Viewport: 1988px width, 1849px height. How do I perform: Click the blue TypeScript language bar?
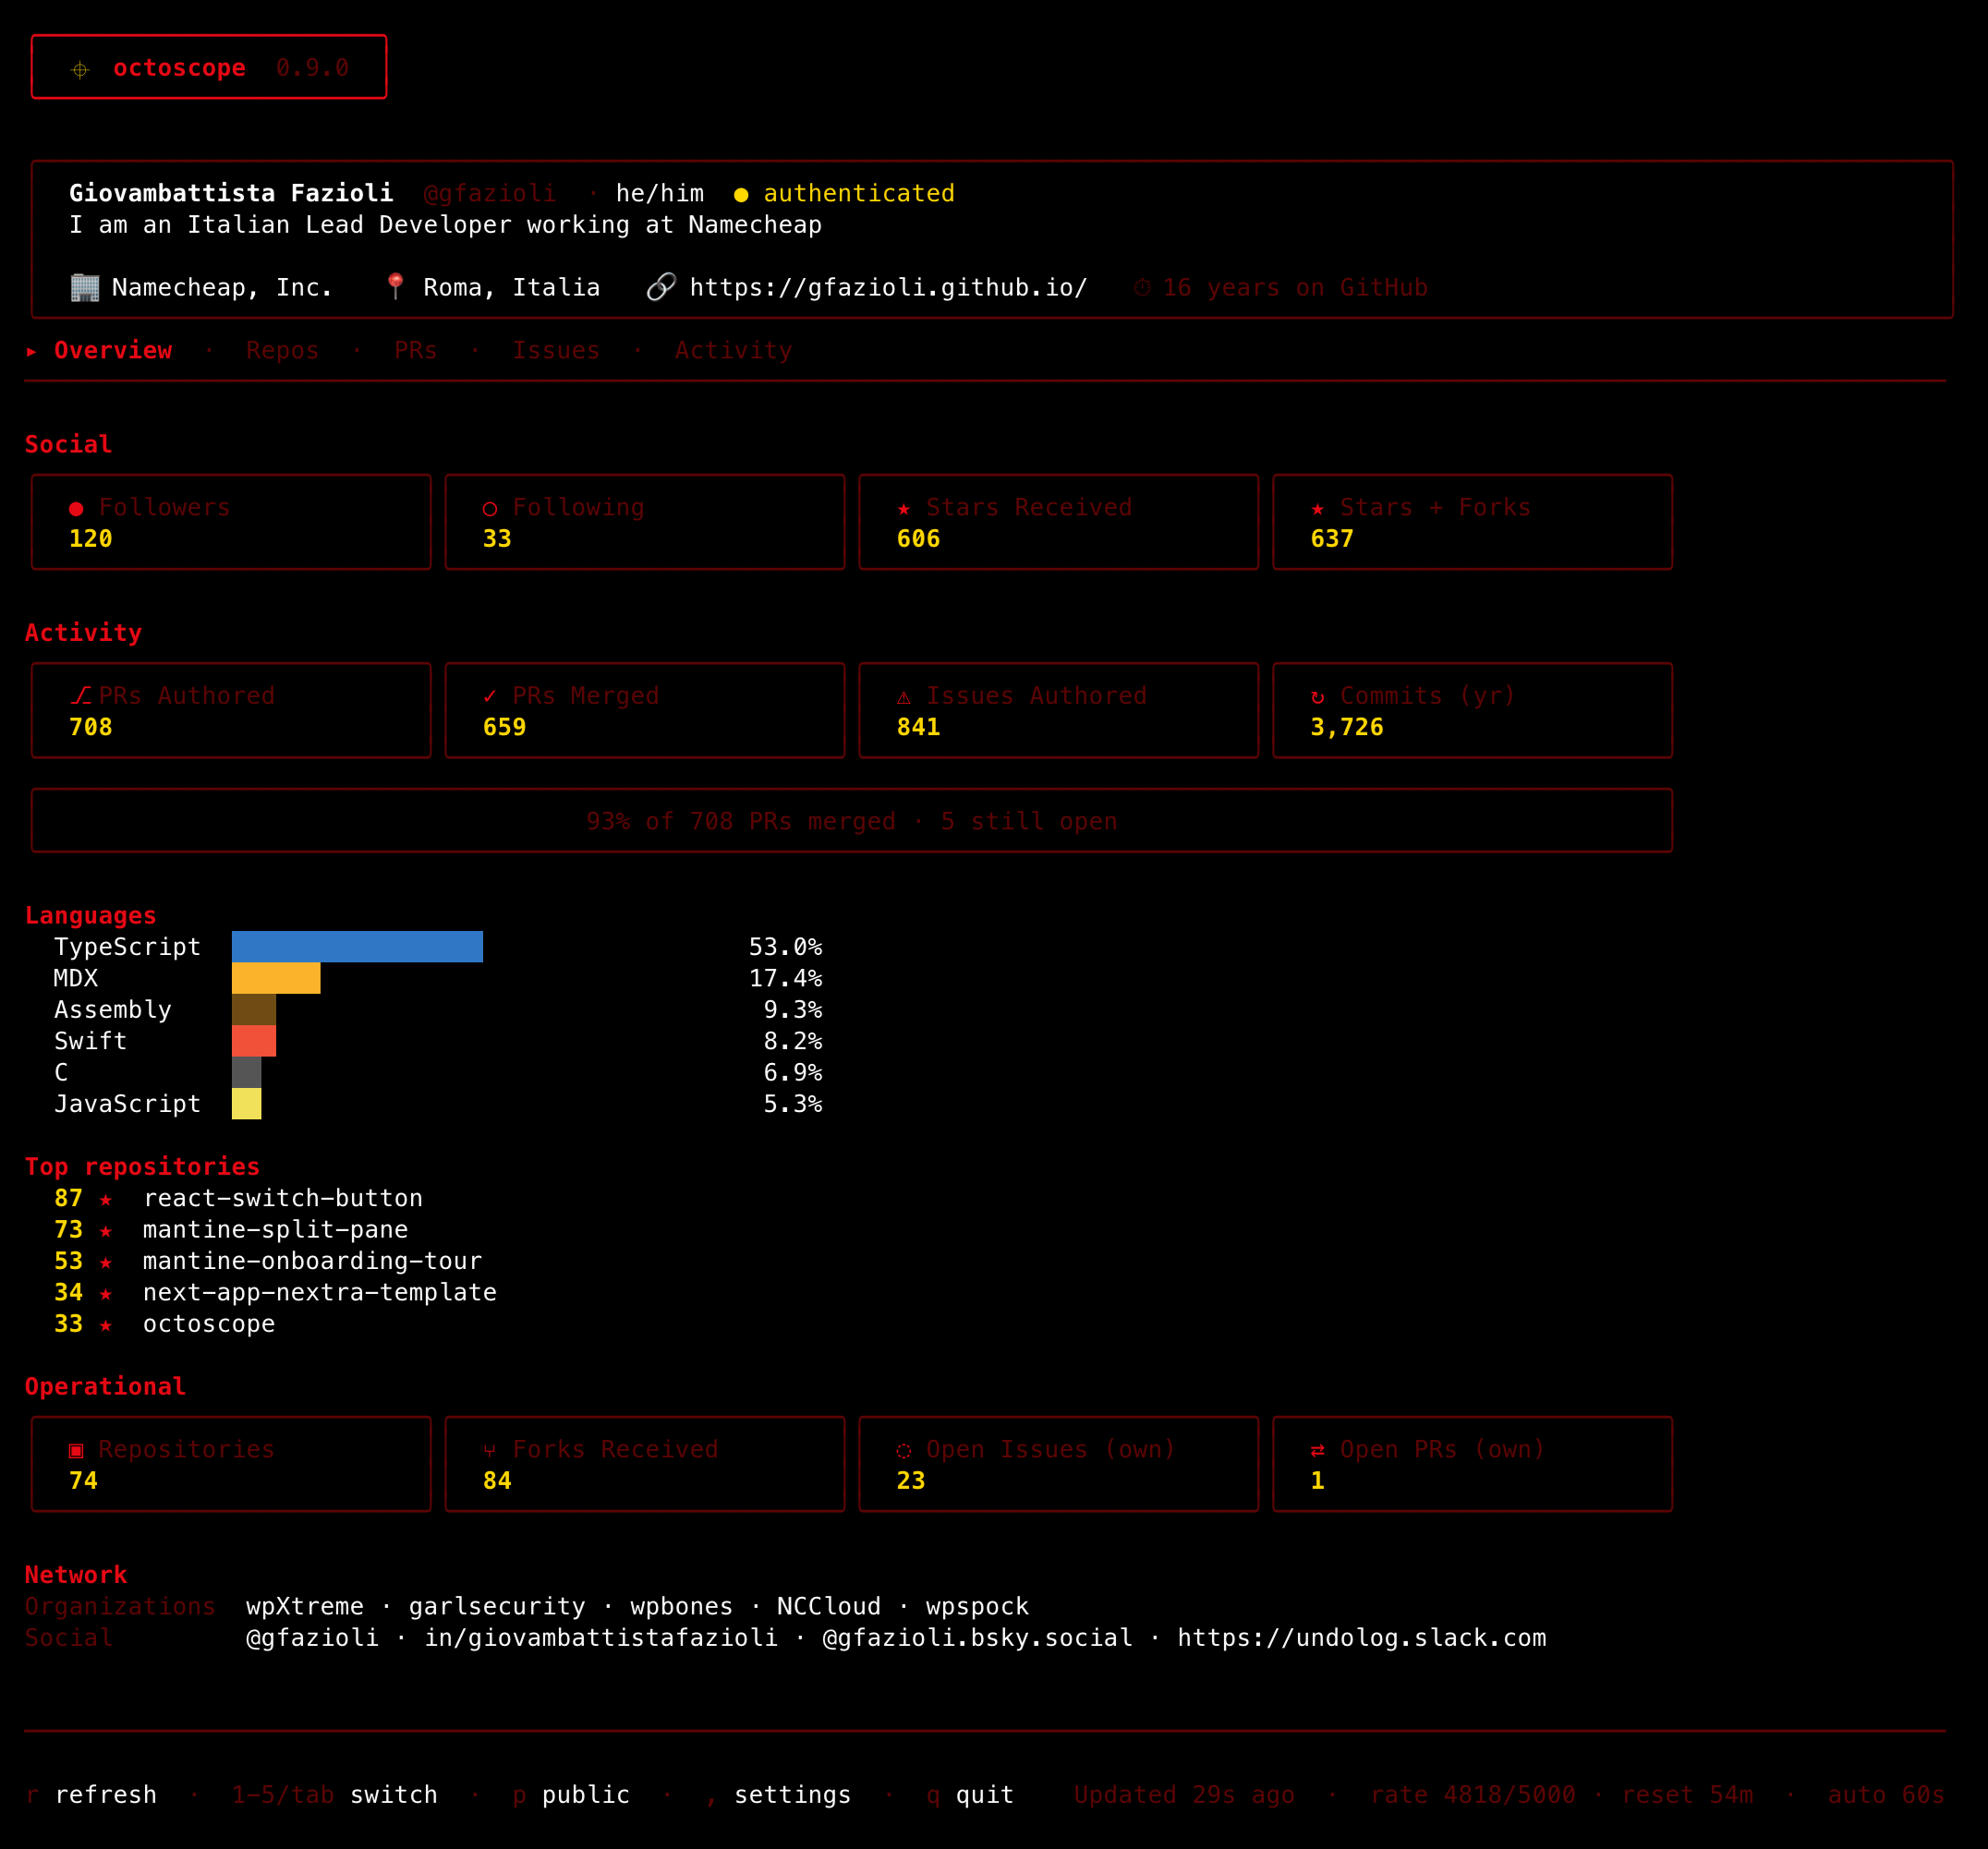click(x=357, y=946)
